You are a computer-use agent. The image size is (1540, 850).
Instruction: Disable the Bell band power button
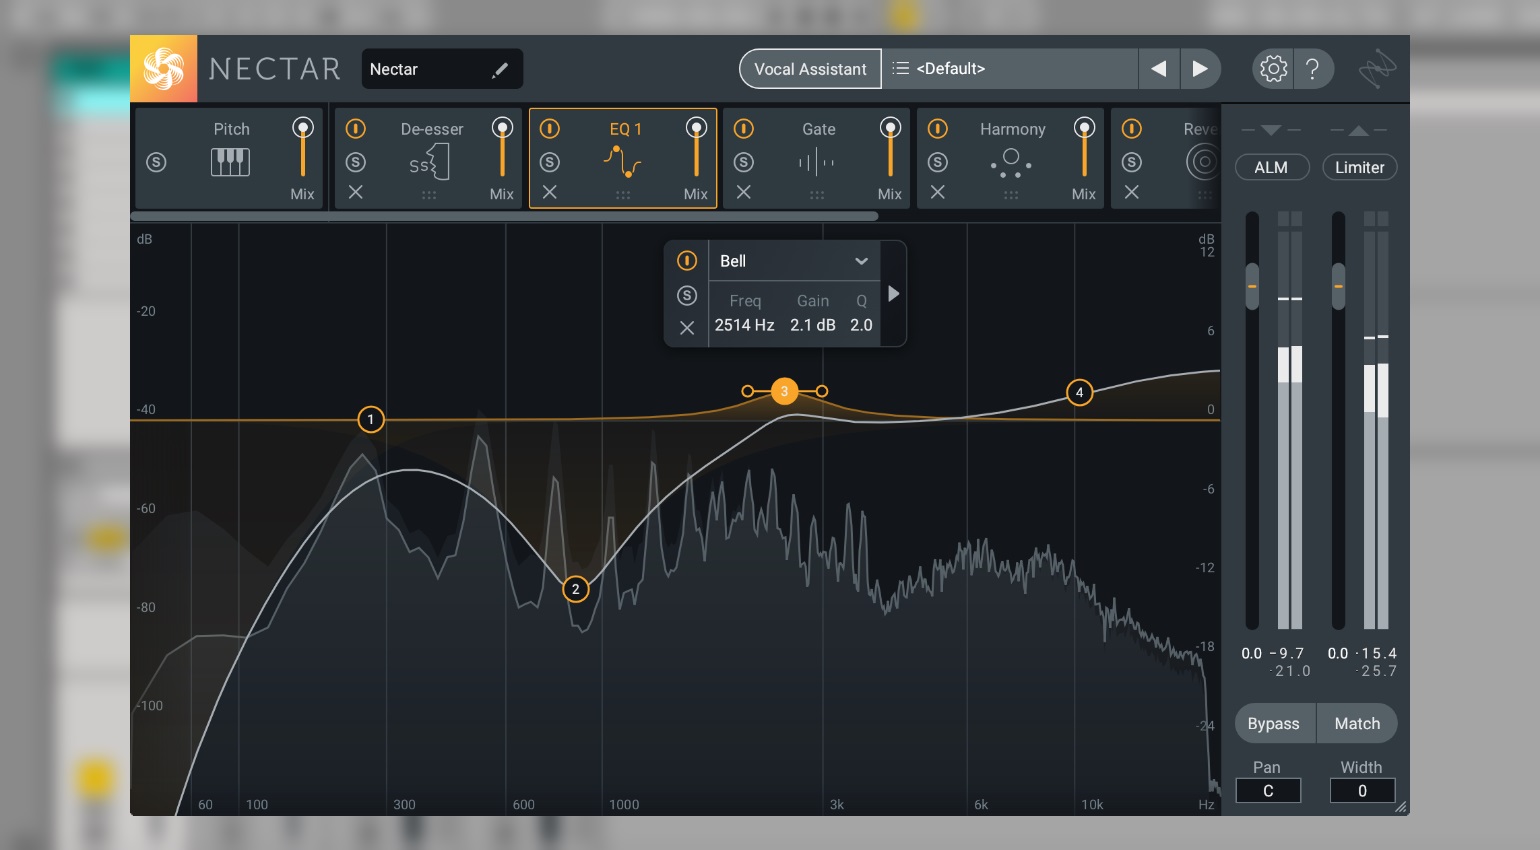687,261
